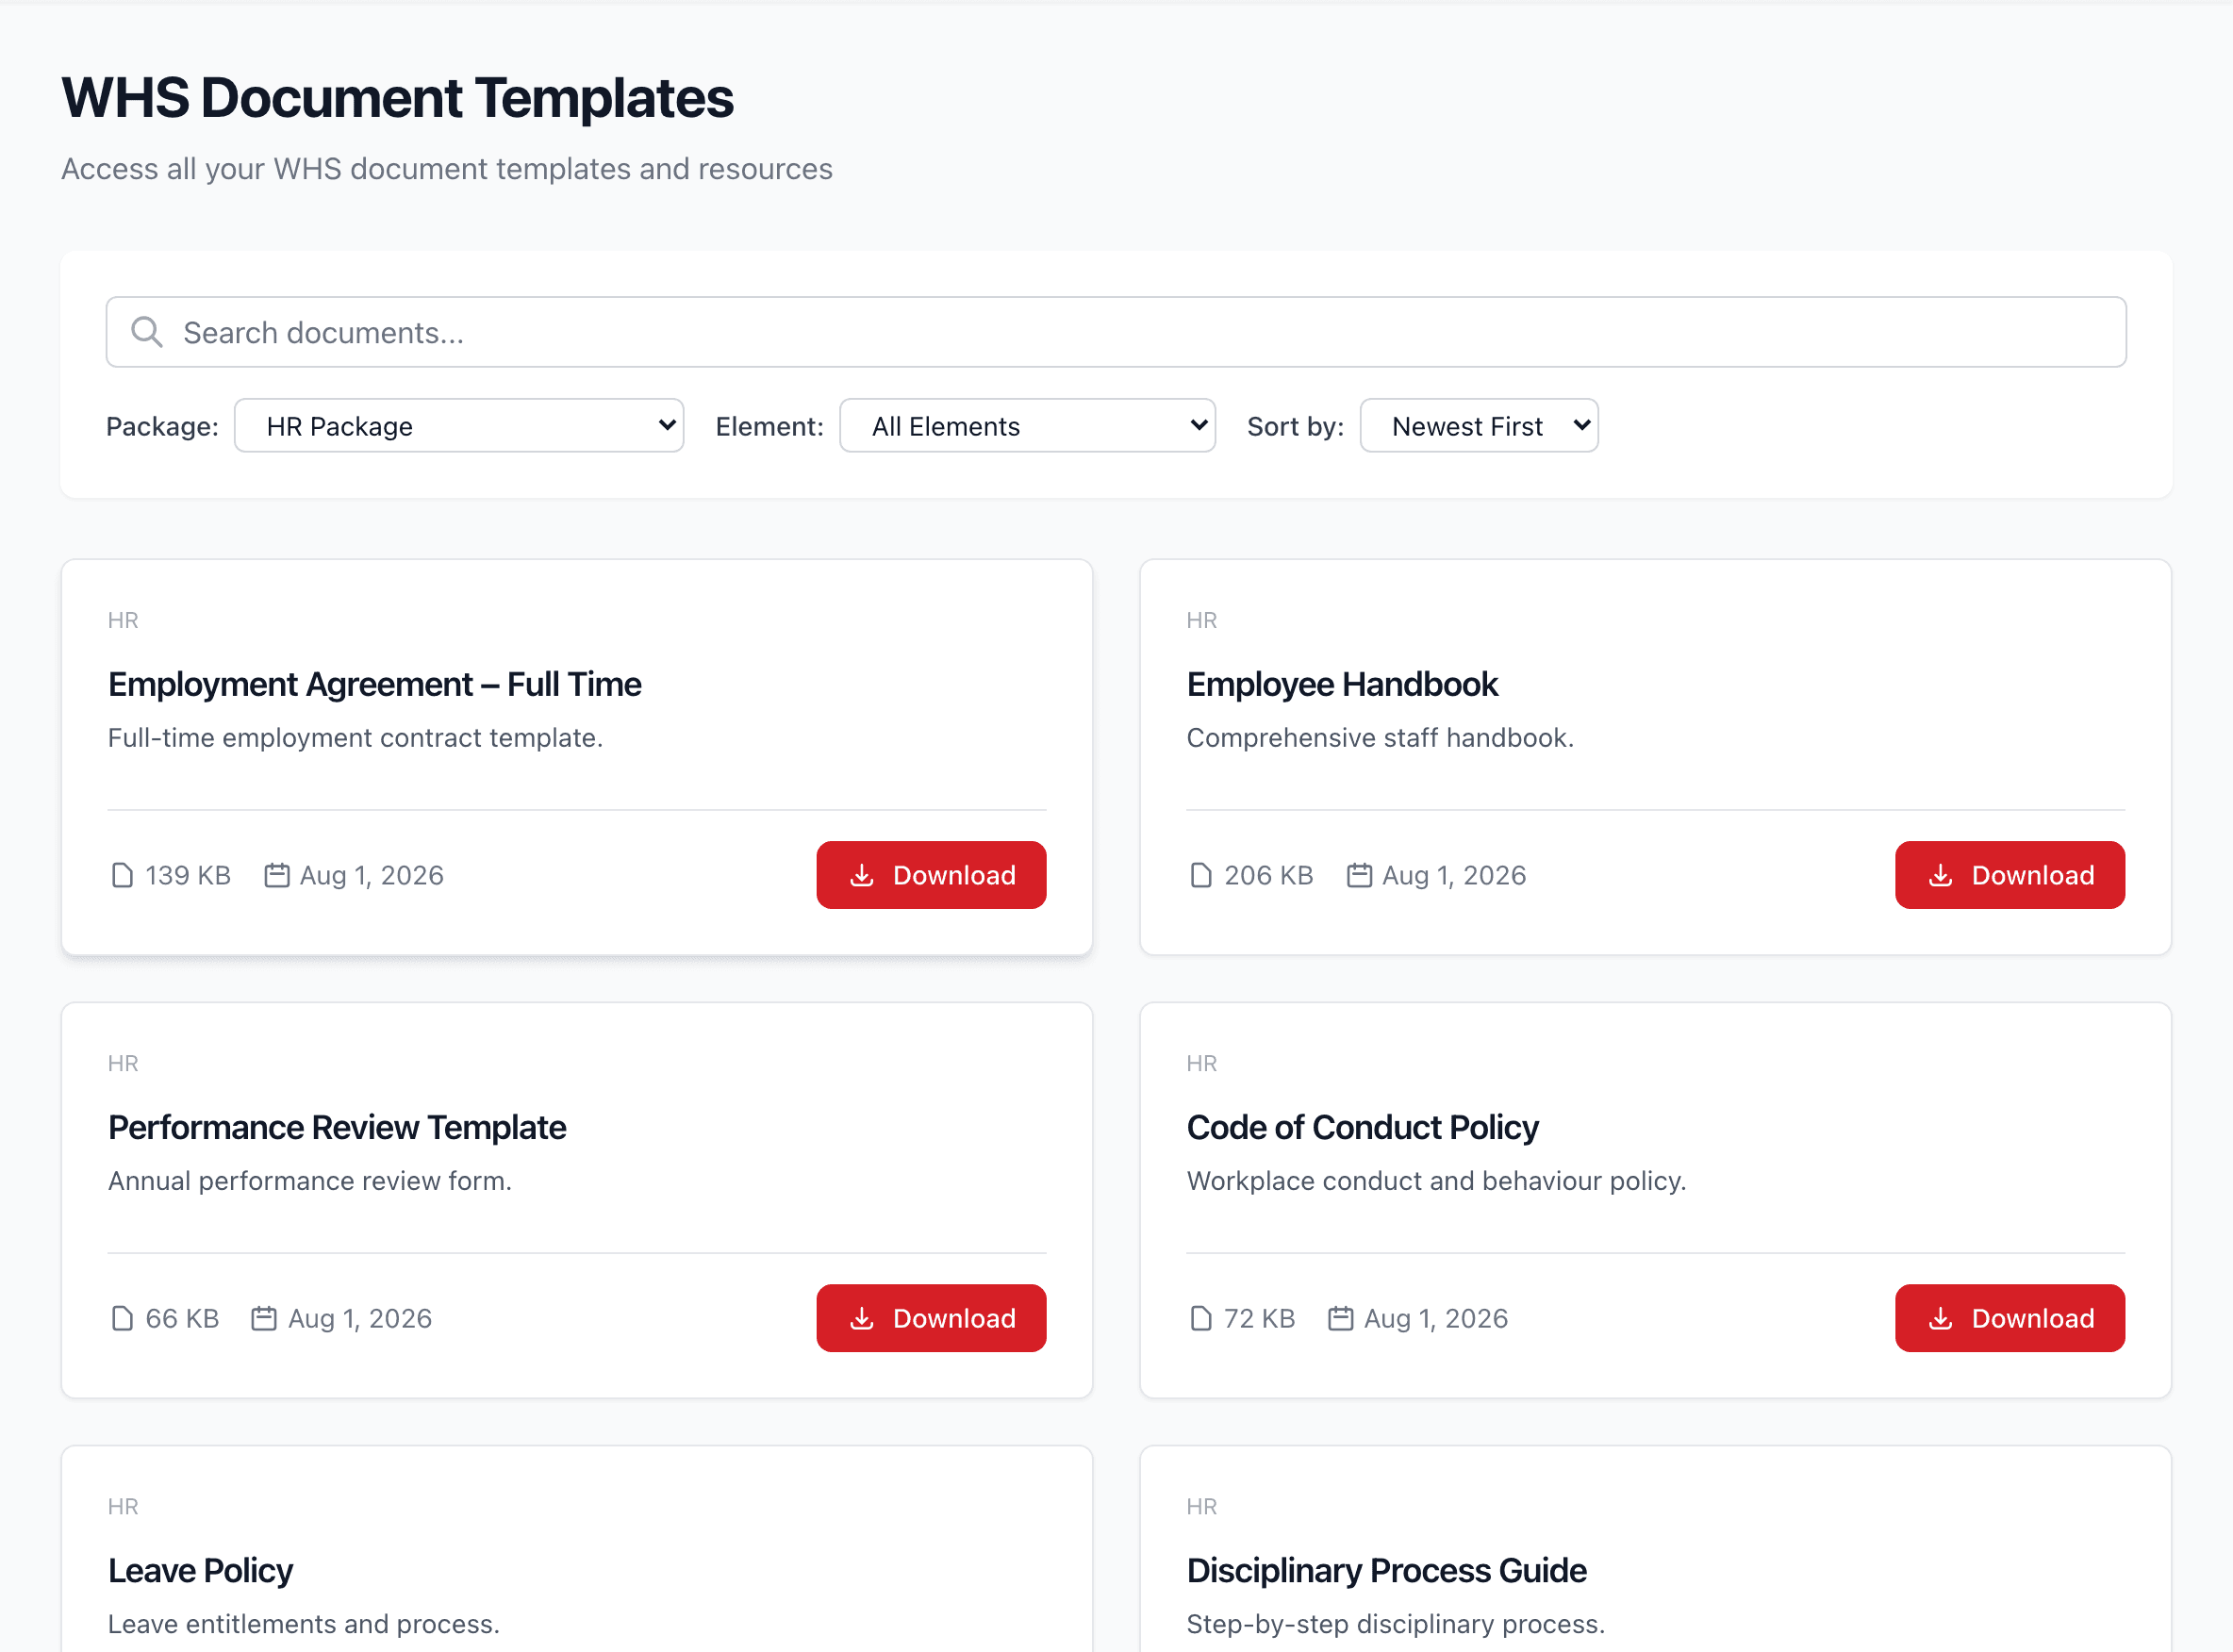Image resolution: width=2233 pixels, height=1652 pixels.
Task: Click 'Full-time employment contract template.' description
Action: pos(355,738)
